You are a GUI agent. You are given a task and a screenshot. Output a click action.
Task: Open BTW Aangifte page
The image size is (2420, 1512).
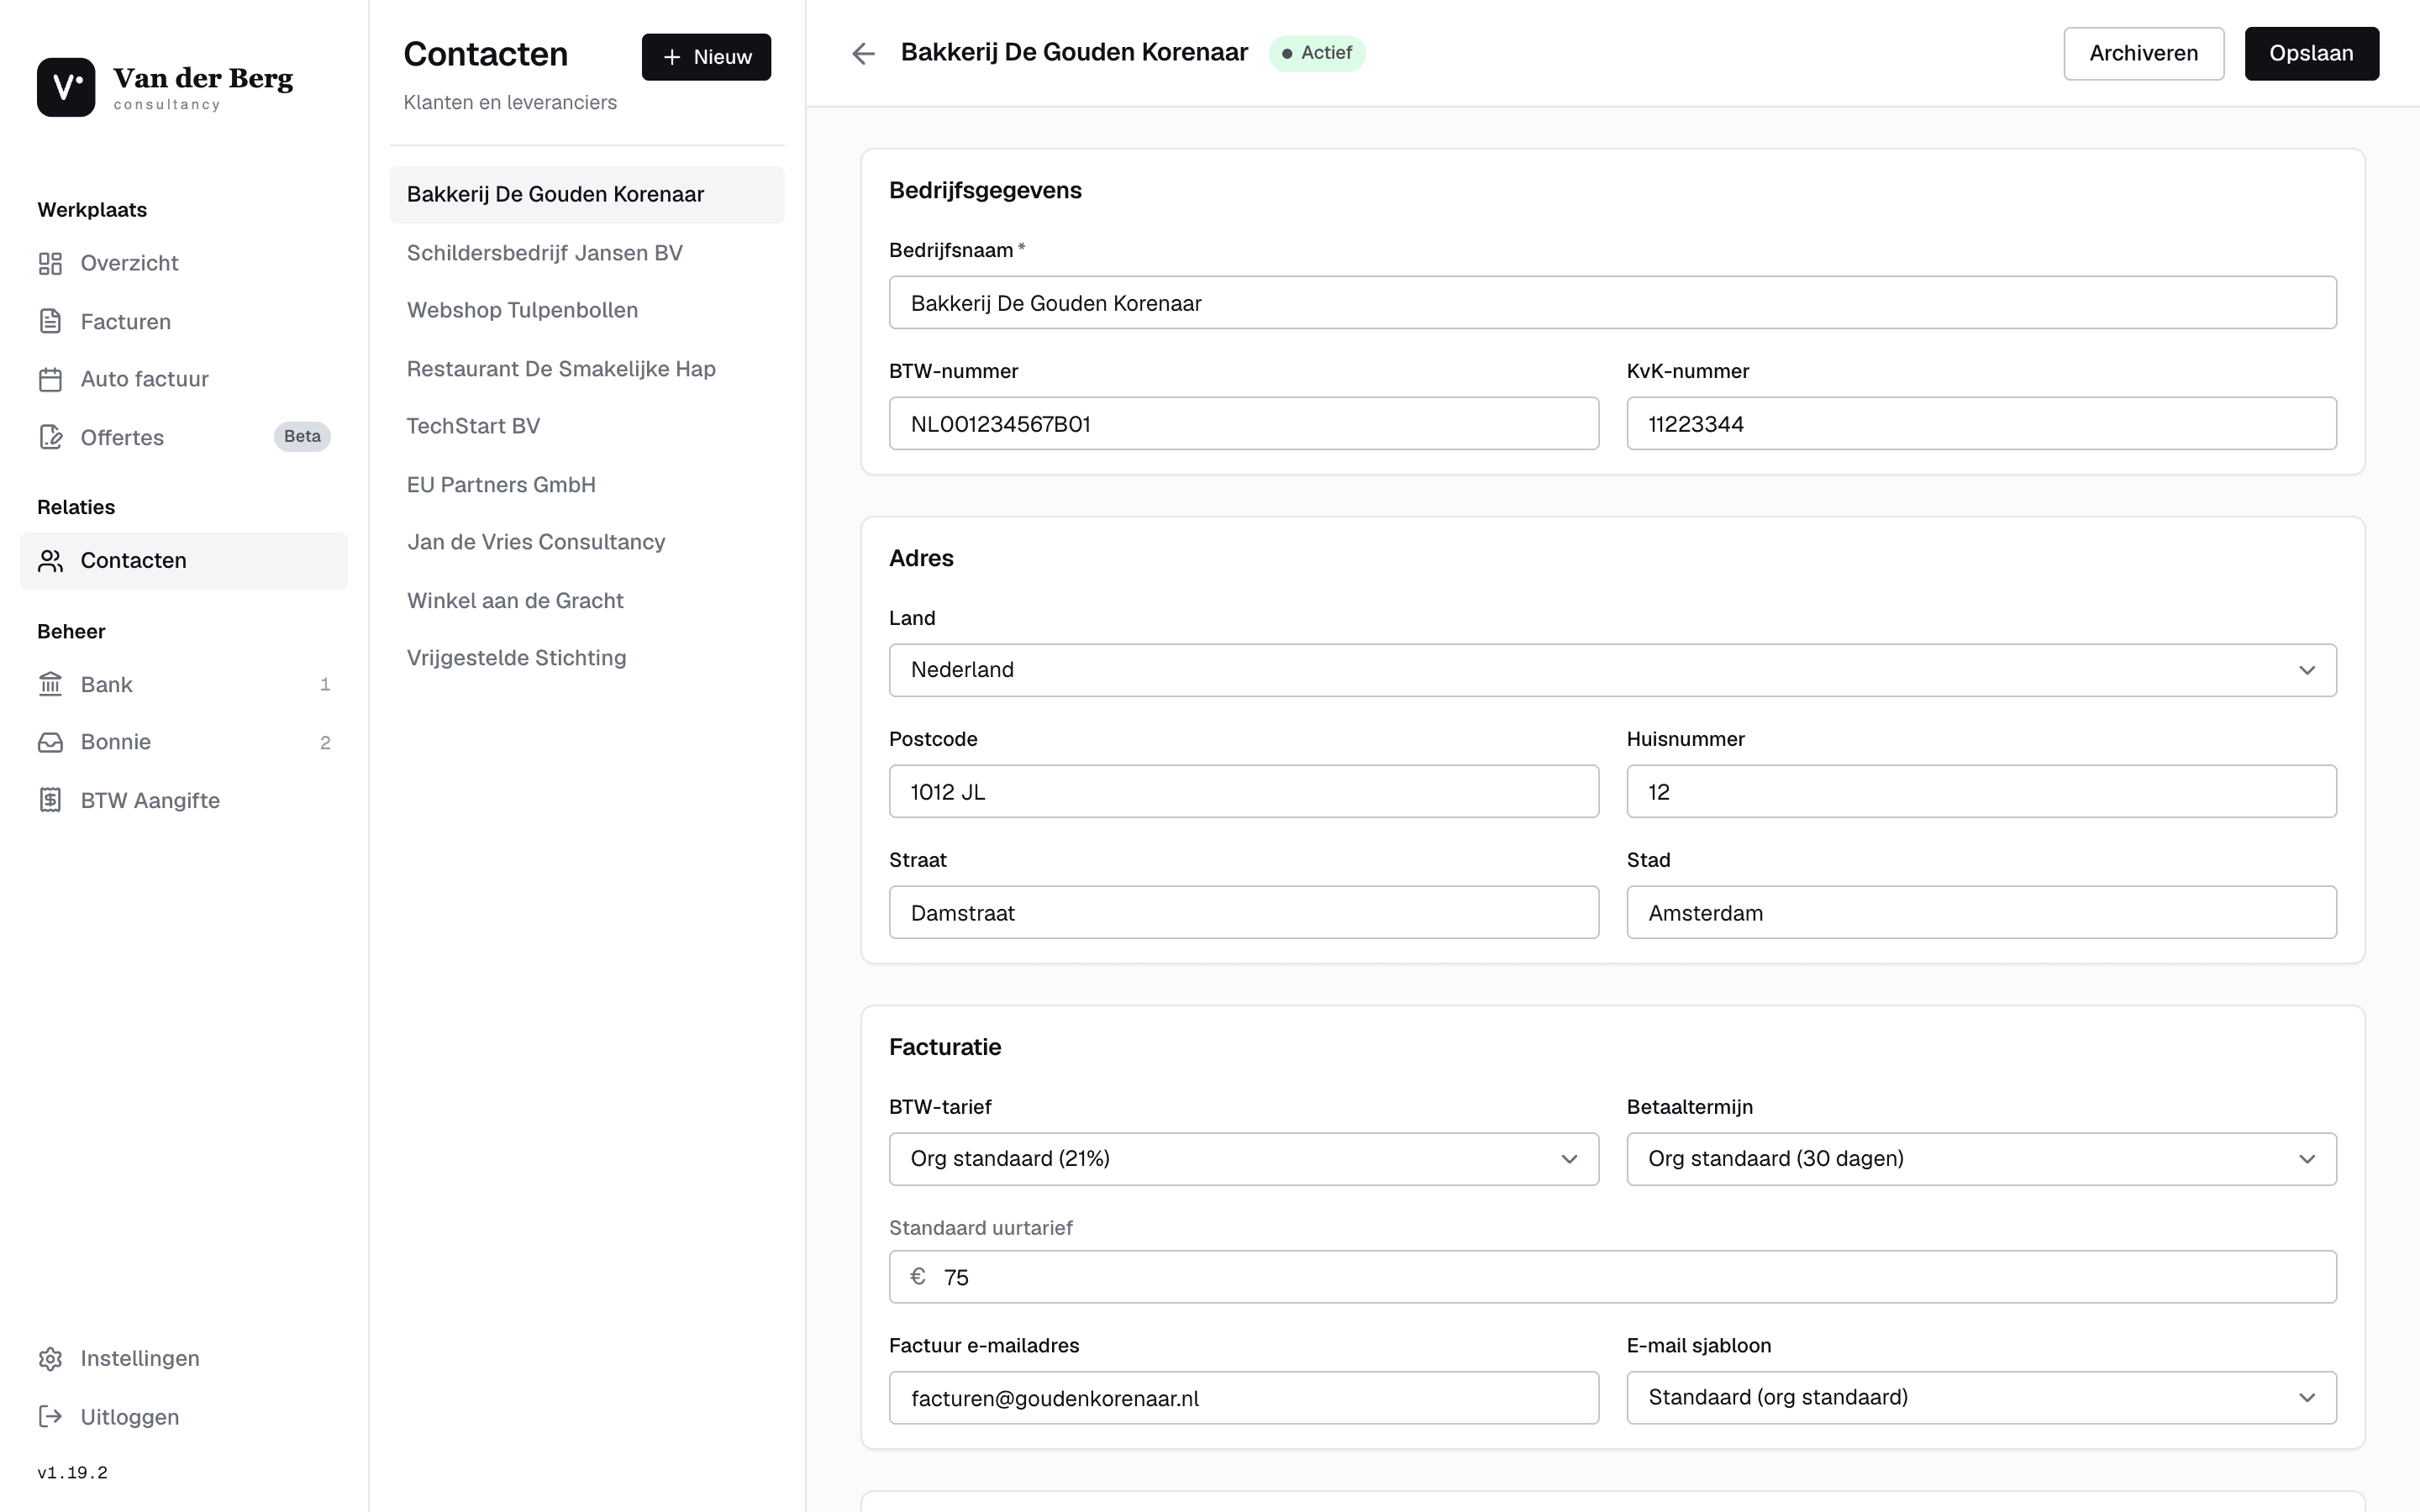coord(184,801)
